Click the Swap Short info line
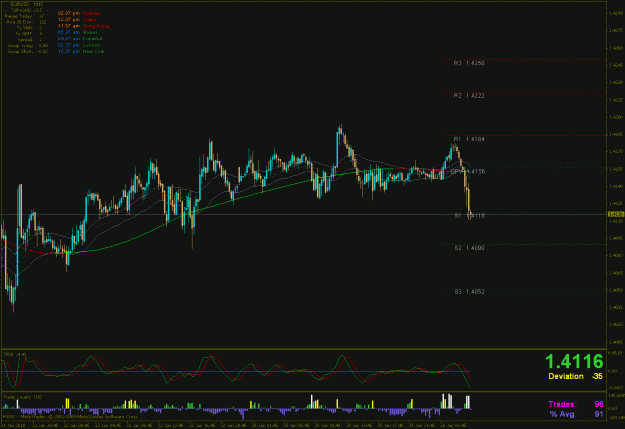The image size is (625, 429). point(28,51)
